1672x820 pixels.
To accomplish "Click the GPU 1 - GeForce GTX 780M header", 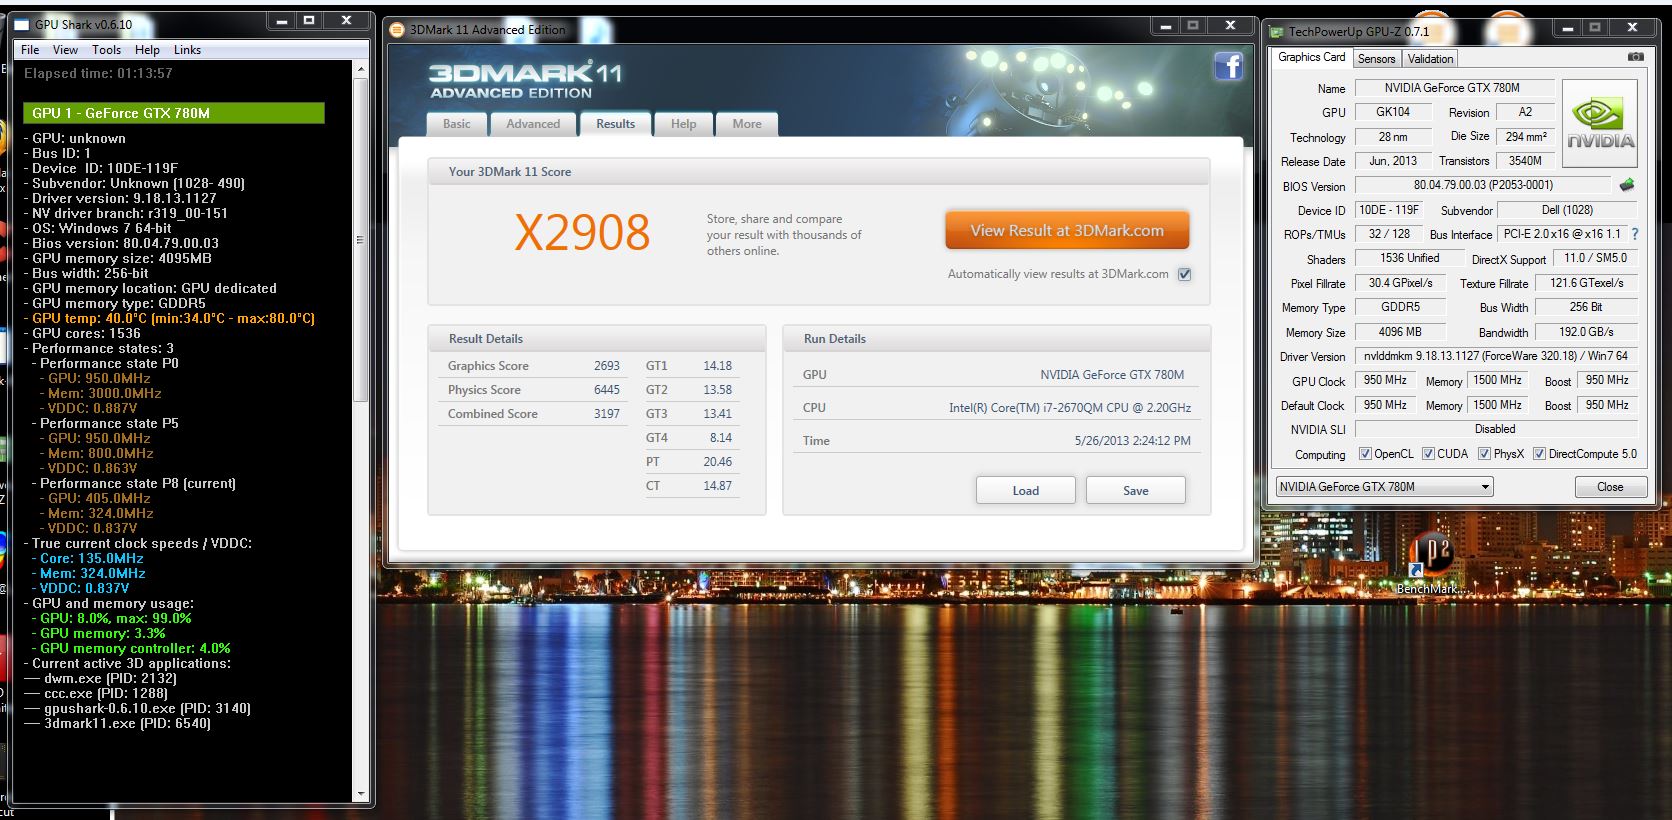I will 174,113.
